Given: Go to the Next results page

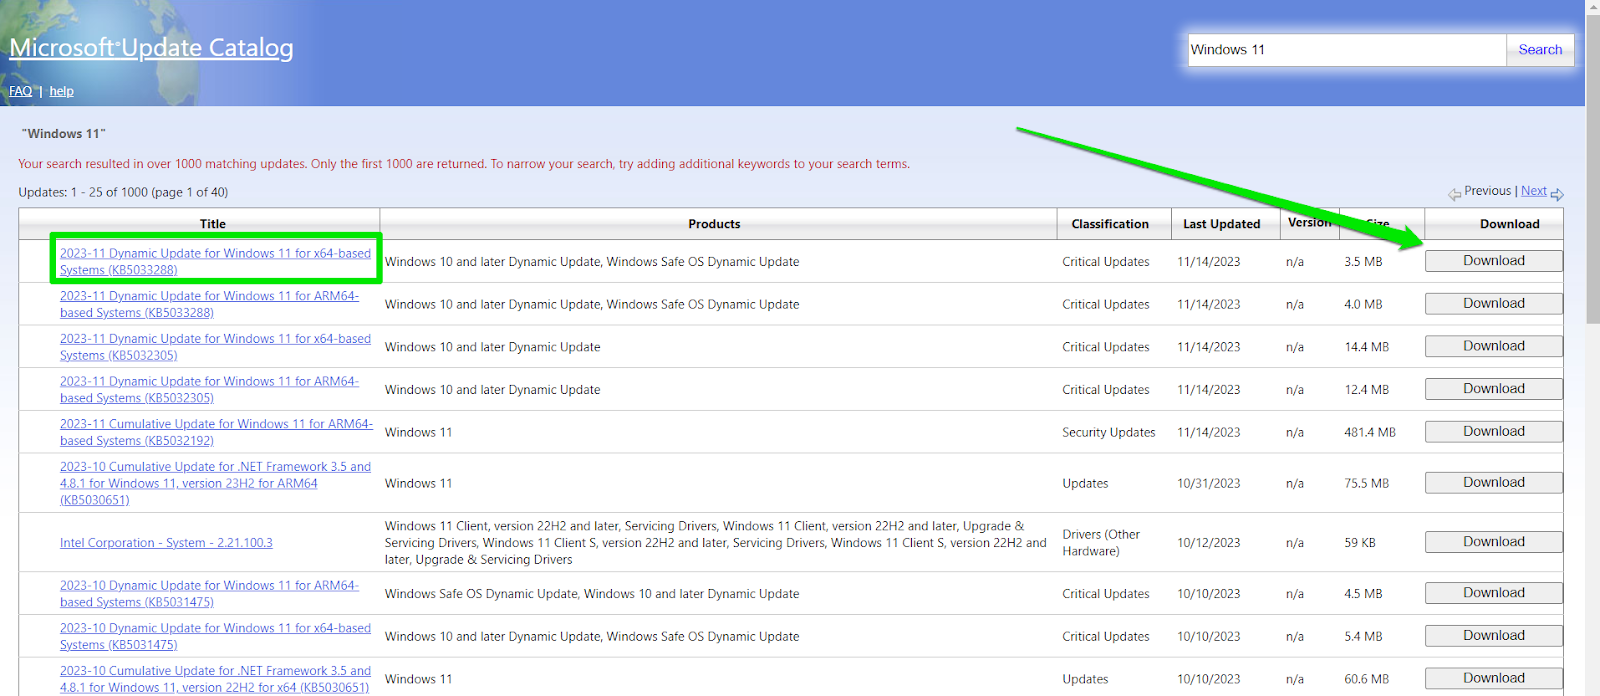Looking at the screenshot, I should (1533, 191).
